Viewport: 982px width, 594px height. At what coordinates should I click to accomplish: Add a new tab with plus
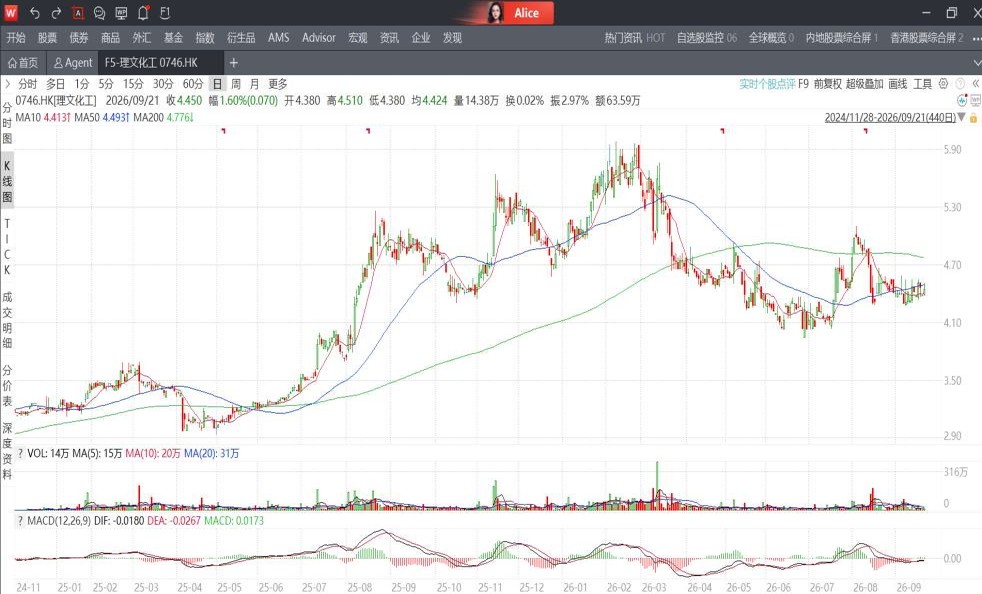(234, 63)
